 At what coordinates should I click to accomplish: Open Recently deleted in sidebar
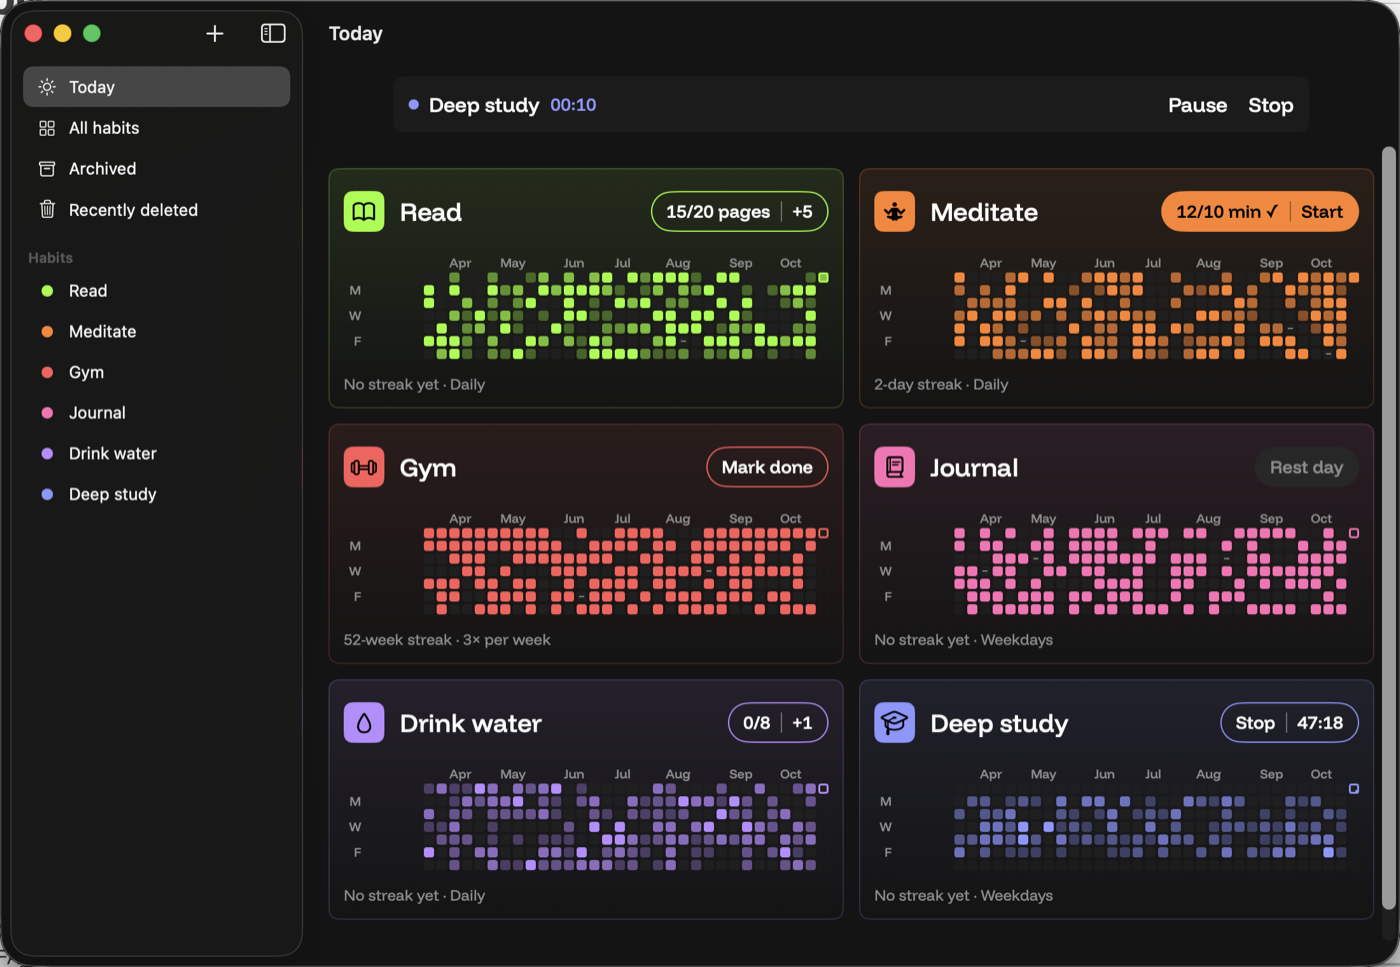pyautogui.click(x=157, y=210)
